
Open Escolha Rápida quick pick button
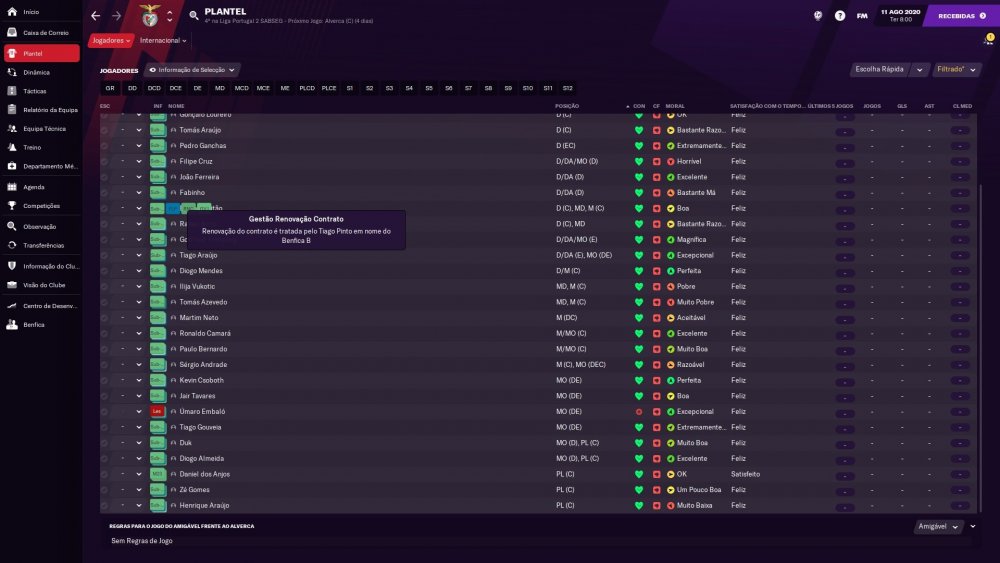point(879,69)
